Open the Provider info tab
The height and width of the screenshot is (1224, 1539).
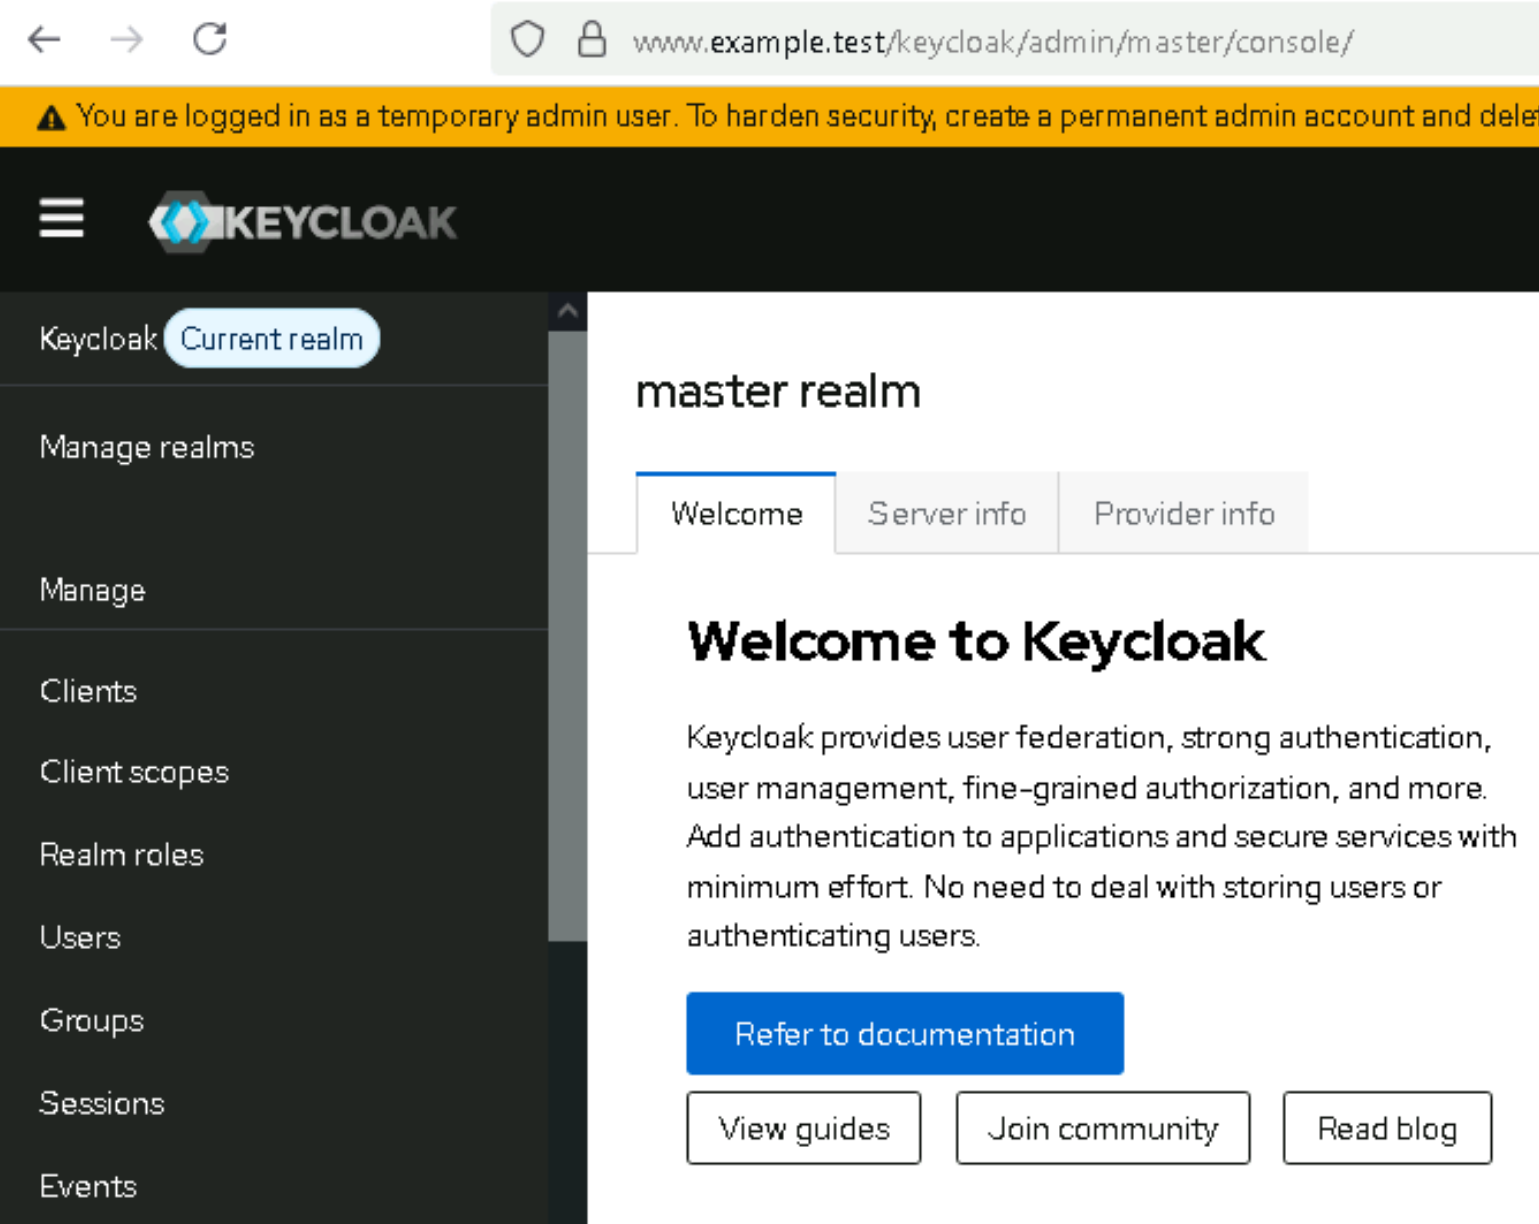(x=1184, y=513)
